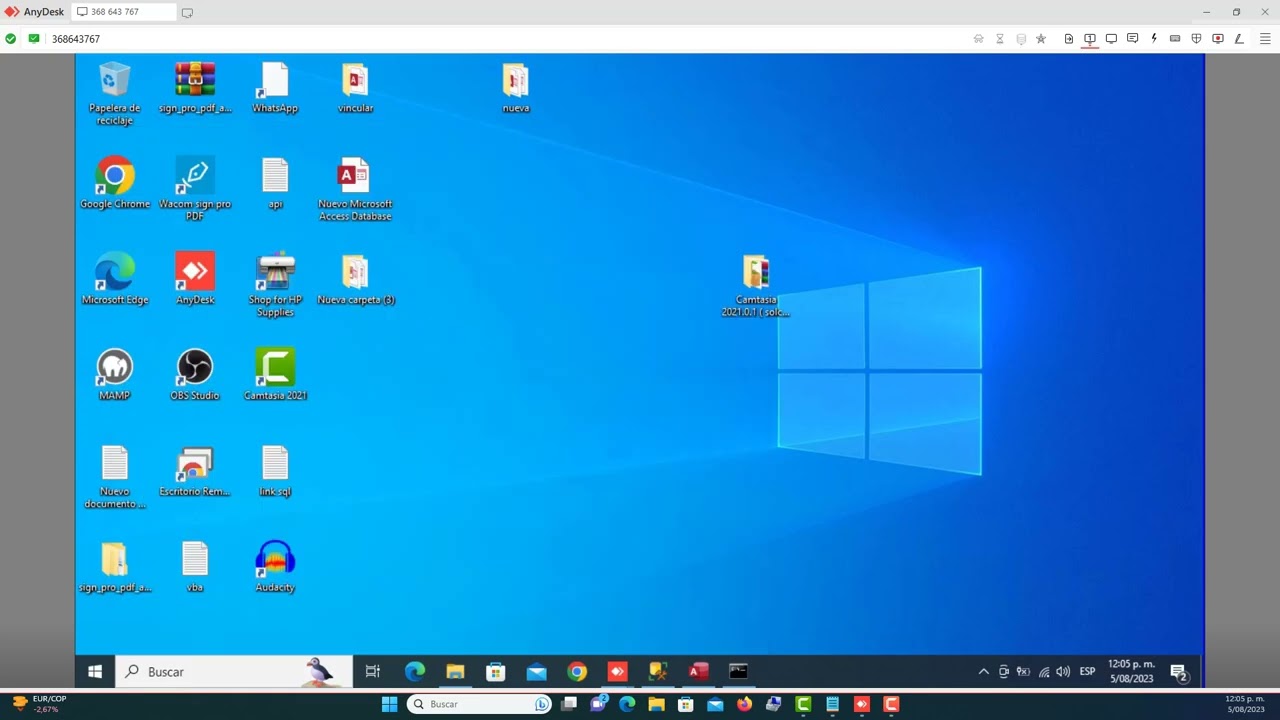Open the AnyDesk whiteboard pen tool
The image size is (1280, 720).
pyautogui.click(x=1239, y=39)
